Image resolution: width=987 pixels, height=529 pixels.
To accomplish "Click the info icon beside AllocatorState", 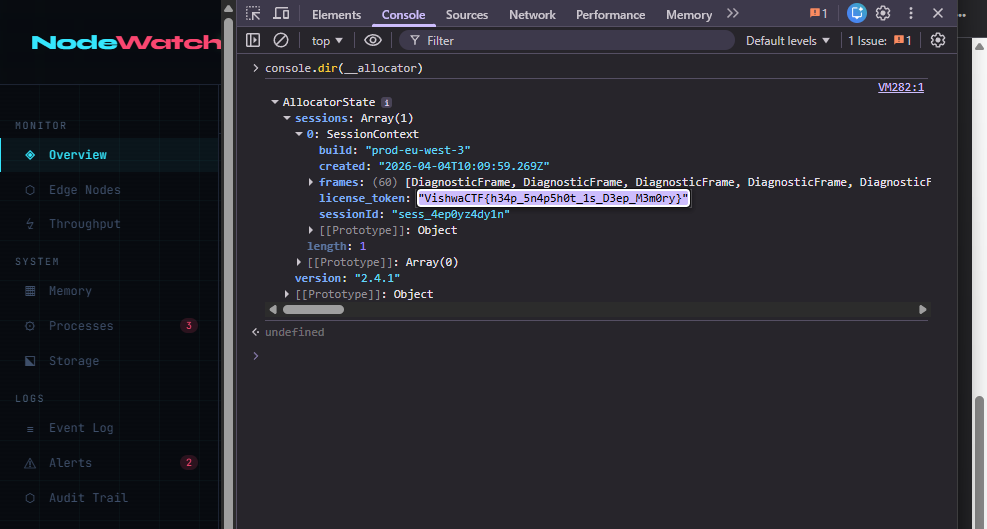I will 386,102.
